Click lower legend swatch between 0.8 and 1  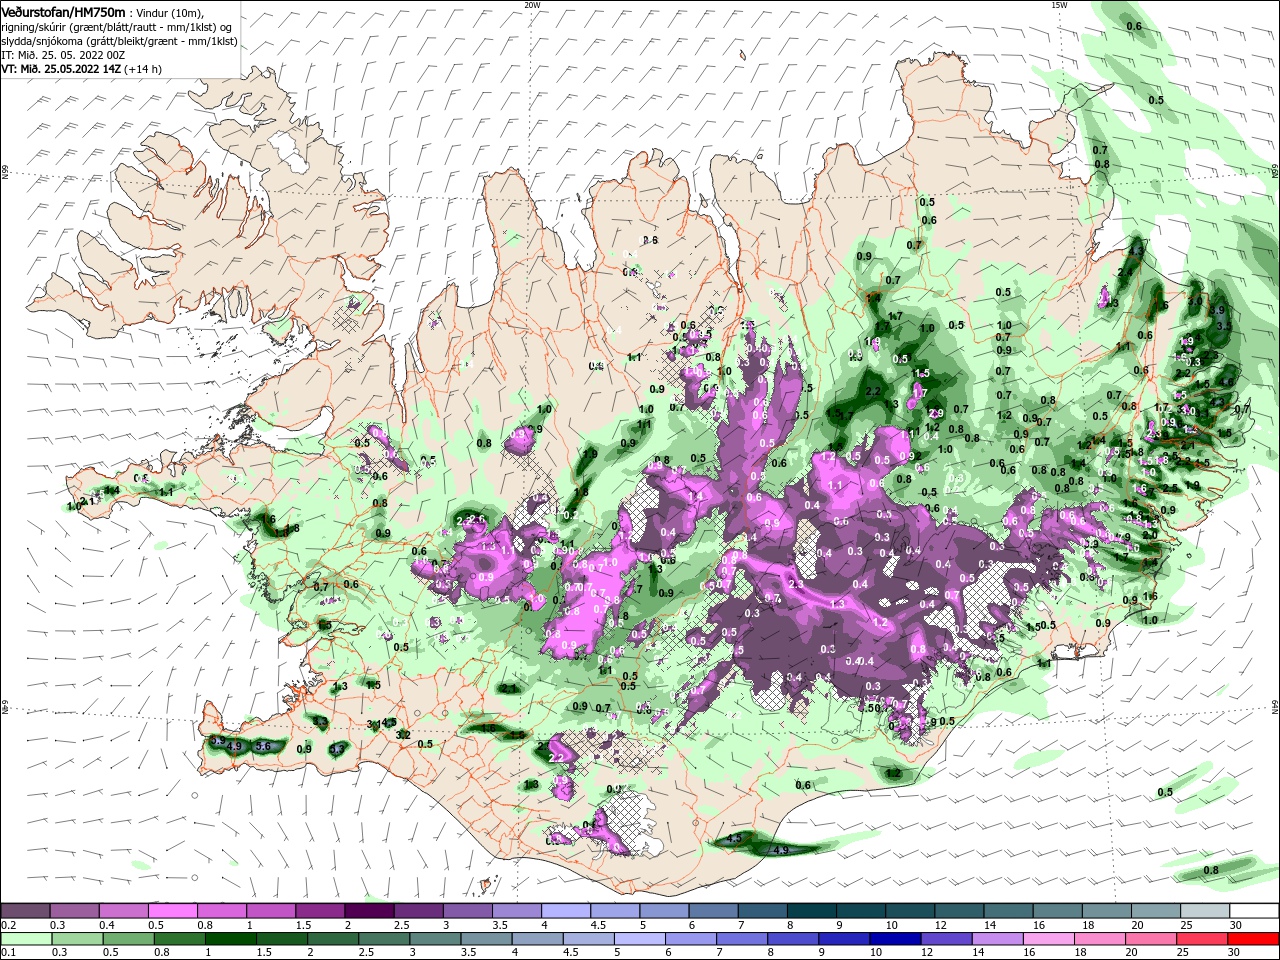(180, 939)
